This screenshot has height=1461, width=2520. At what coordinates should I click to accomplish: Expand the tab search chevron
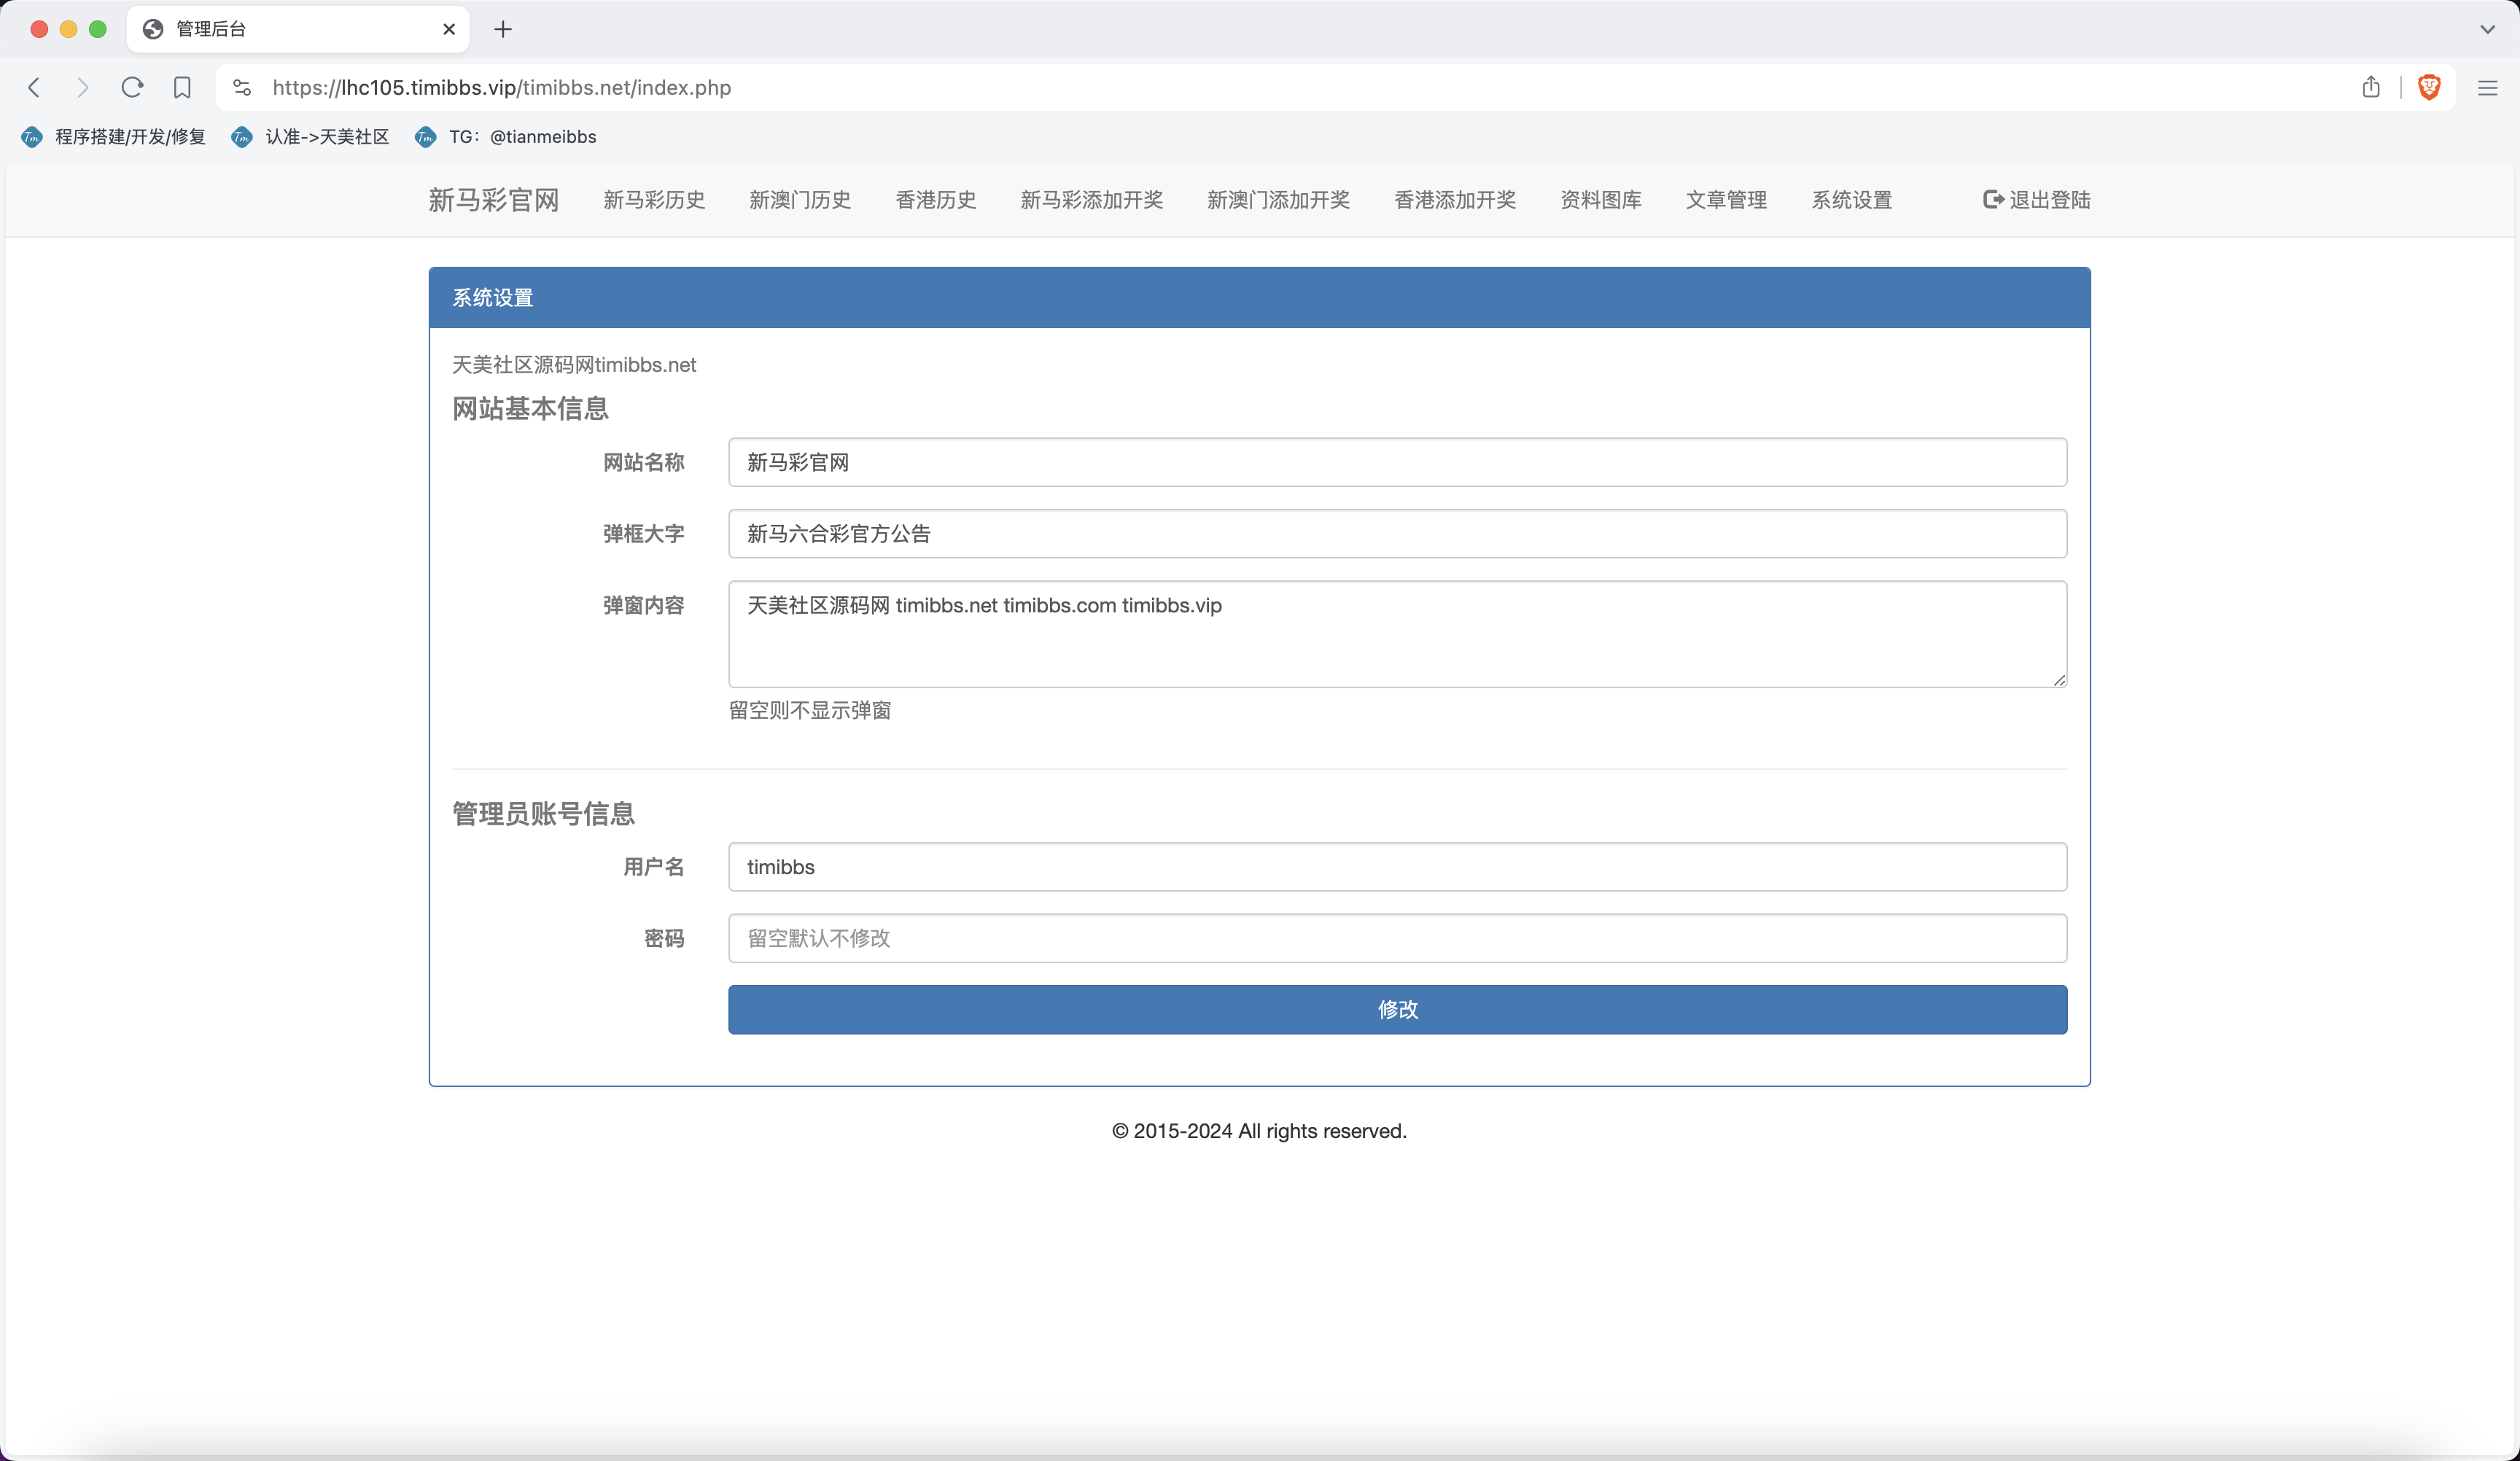[2487, 29]
